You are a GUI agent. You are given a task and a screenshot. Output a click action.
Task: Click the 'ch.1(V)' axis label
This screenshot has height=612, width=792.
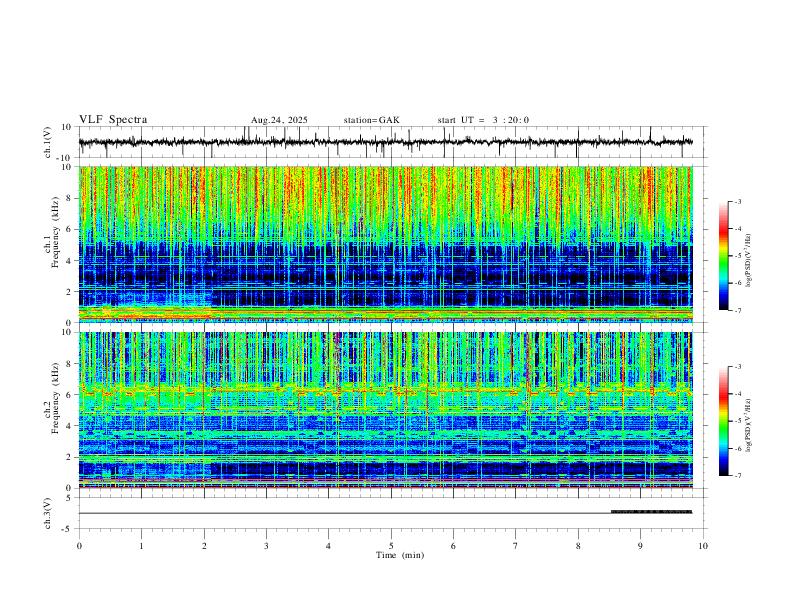point(48,142)
